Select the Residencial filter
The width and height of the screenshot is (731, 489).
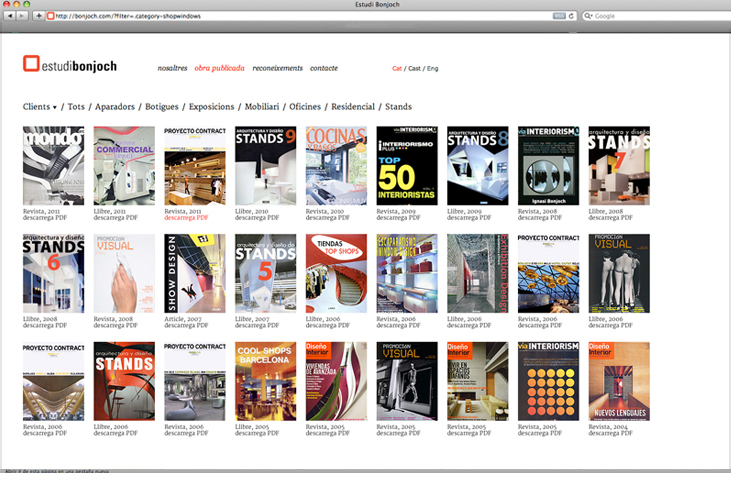click(x=353, y=107)
